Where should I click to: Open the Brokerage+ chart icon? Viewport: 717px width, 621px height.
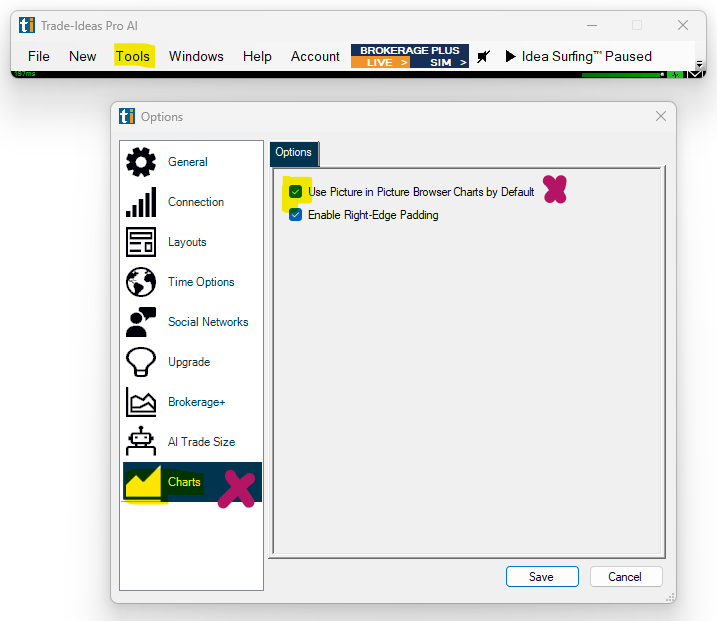point(141,402)
